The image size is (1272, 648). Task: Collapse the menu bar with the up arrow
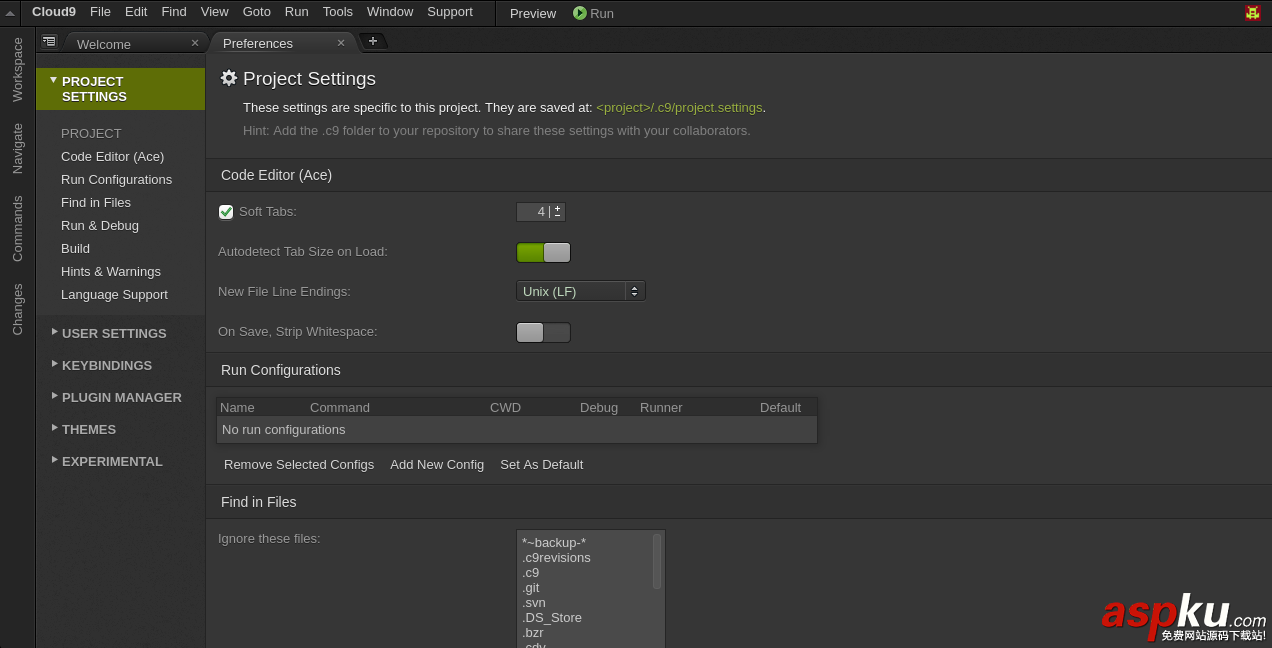(10, 13)
